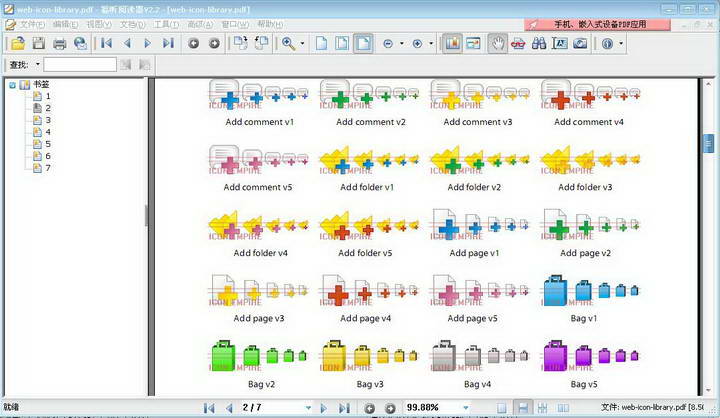Open the 工具(T) menu

click(x=166, y=24)
